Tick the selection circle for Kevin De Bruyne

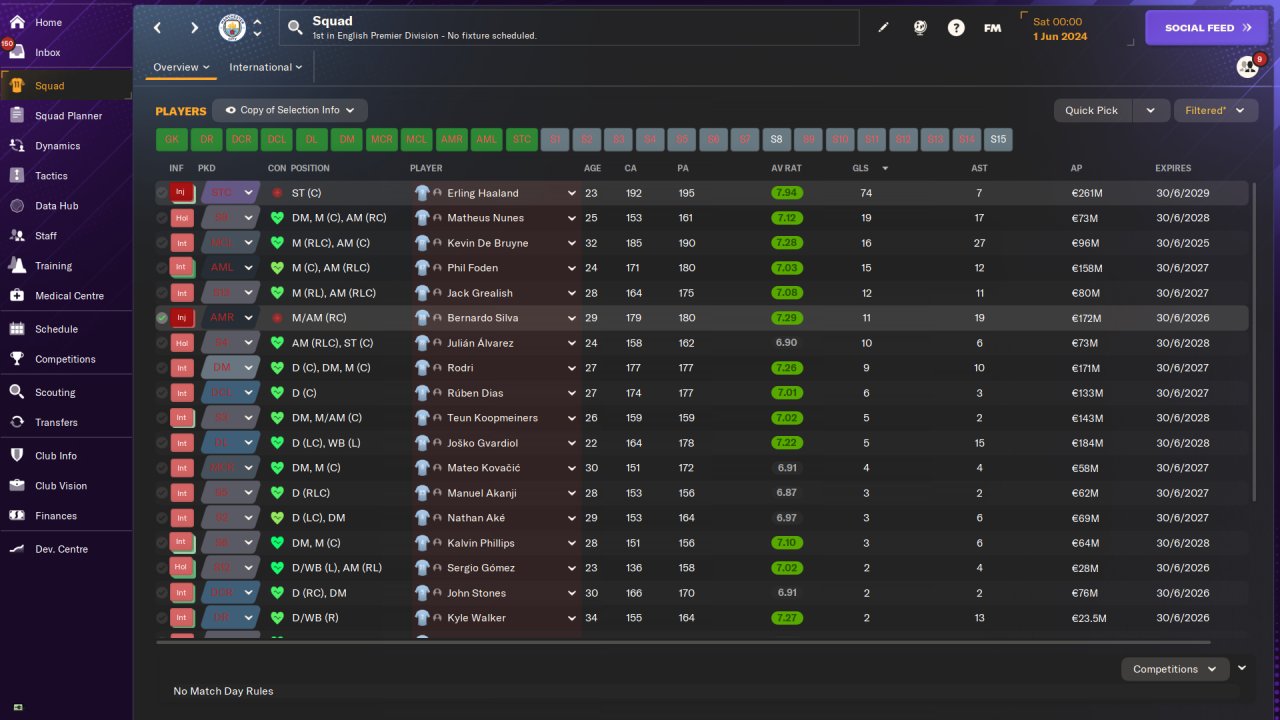point(162,243)
